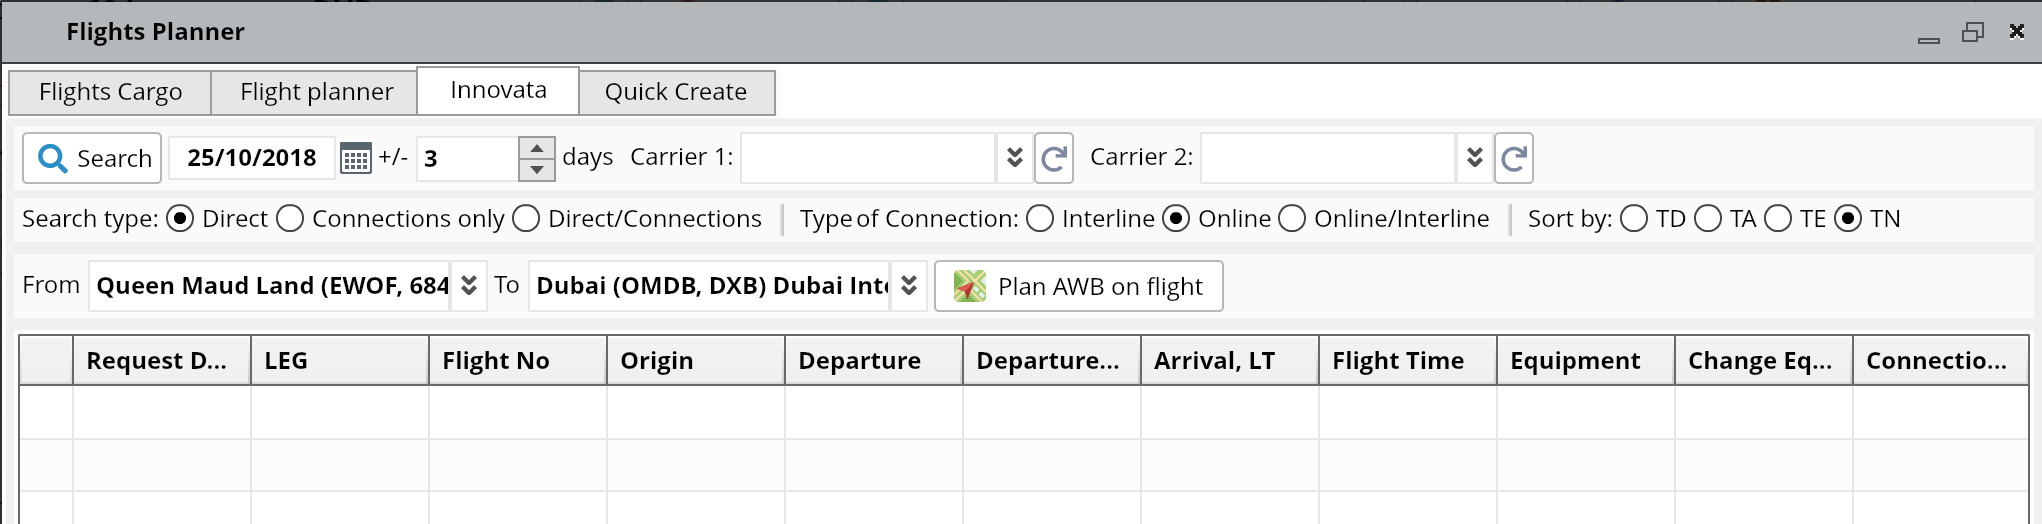Expand the Carrier 2 dropdown
The image size is (2042, 524).
(x=1474, y=158)
